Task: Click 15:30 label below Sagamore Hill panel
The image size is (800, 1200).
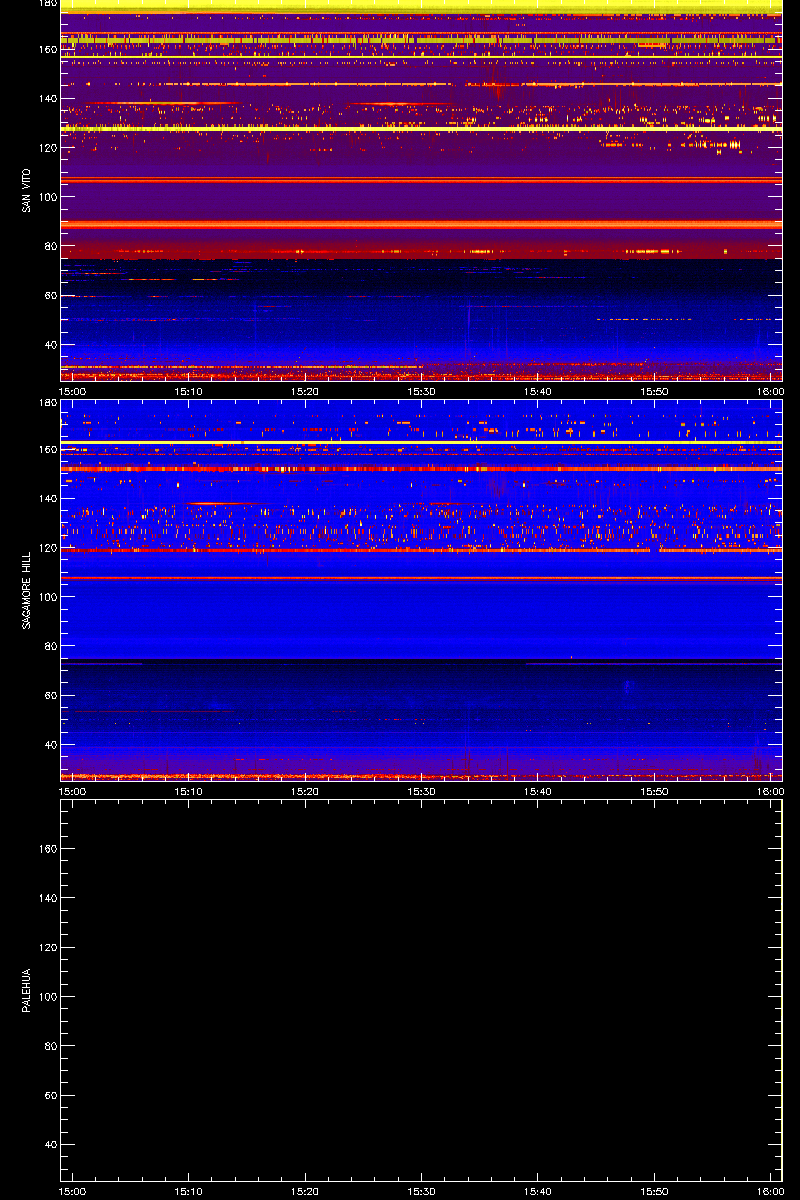Action: click(422, 792)
